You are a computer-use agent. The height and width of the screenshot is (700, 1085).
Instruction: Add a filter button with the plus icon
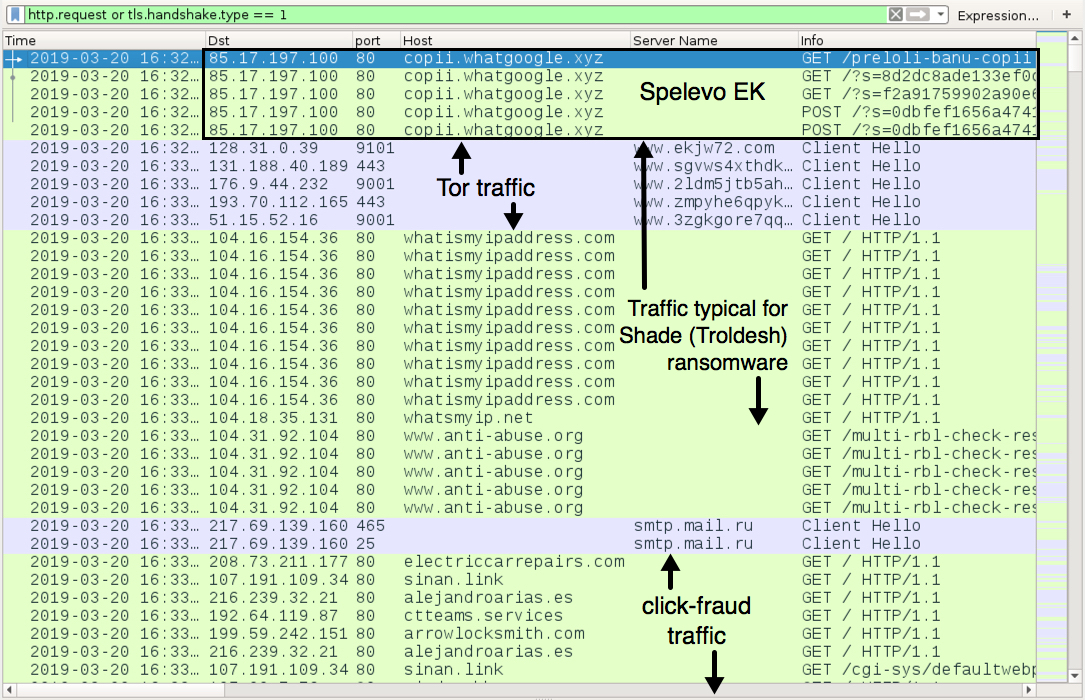(1066, 15)
